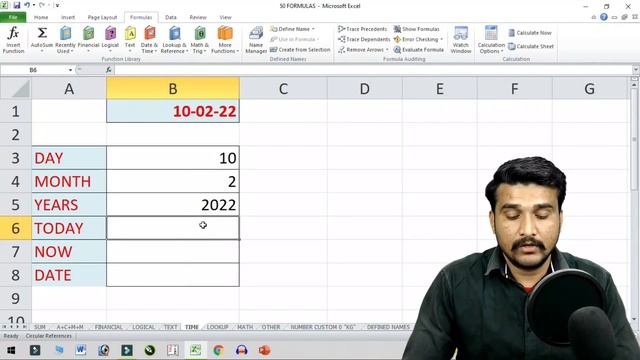This screenshot has width=640, height=360.
Task: Click Calculate Sheet
Action: pos(531,47)
